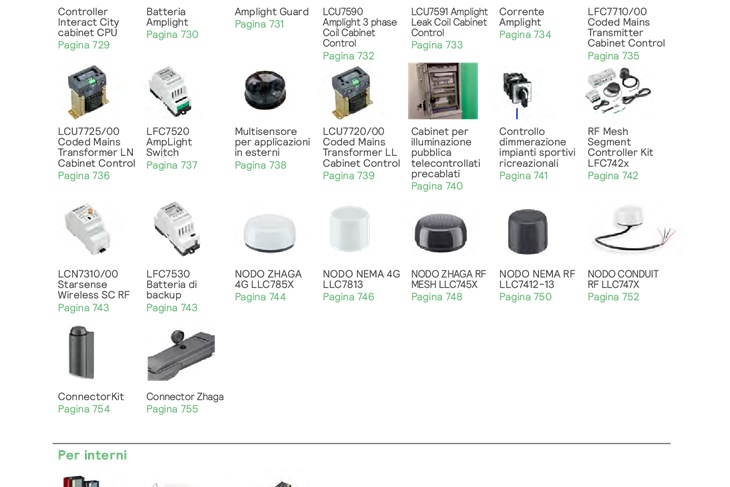Follow the Pagina 735 link

pos(613,56)
